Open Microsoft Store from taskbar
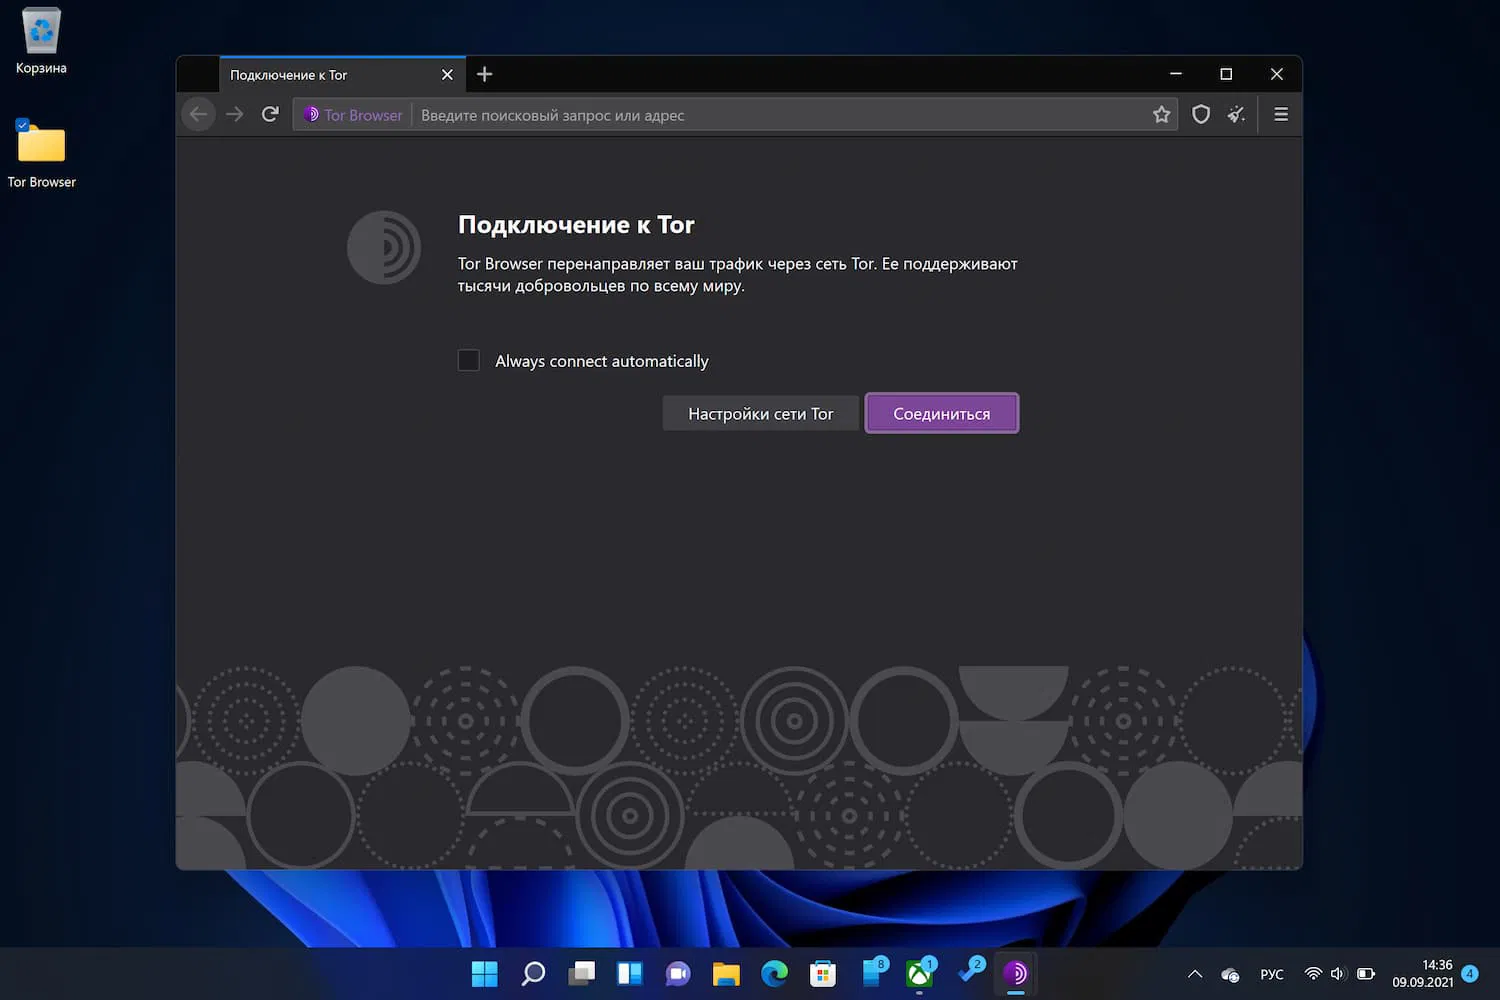Viewport: 1500px width, 1000px height. click(x=823, y=974)
